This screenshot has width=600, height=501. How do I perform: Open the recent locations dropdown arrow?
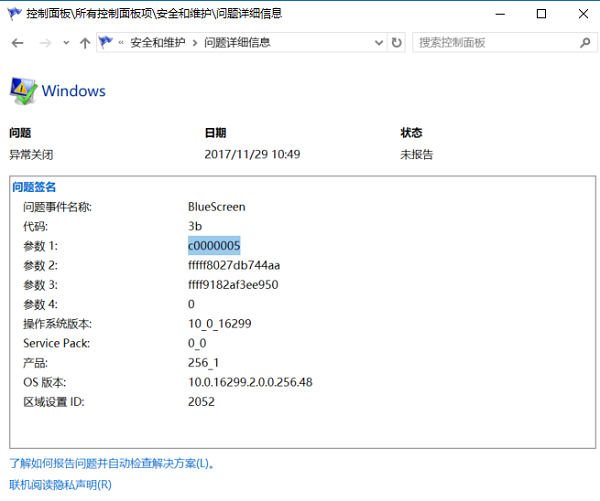coord(66,43)
